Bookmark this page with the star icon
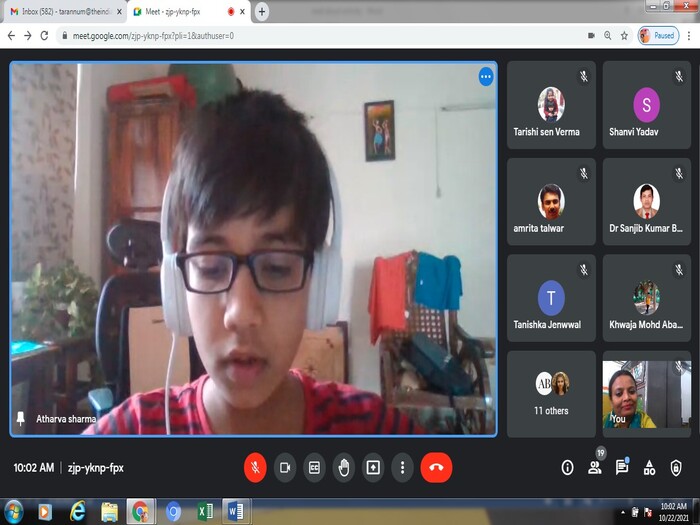This screenshot has width=700, height=525. [624, 36]
